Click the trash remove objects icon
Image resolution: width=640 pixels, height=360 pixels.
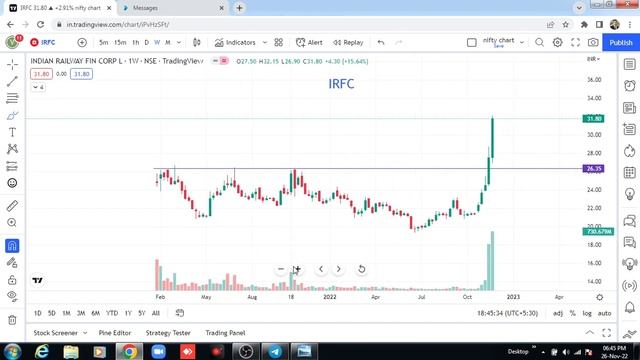tap(12, 320)
